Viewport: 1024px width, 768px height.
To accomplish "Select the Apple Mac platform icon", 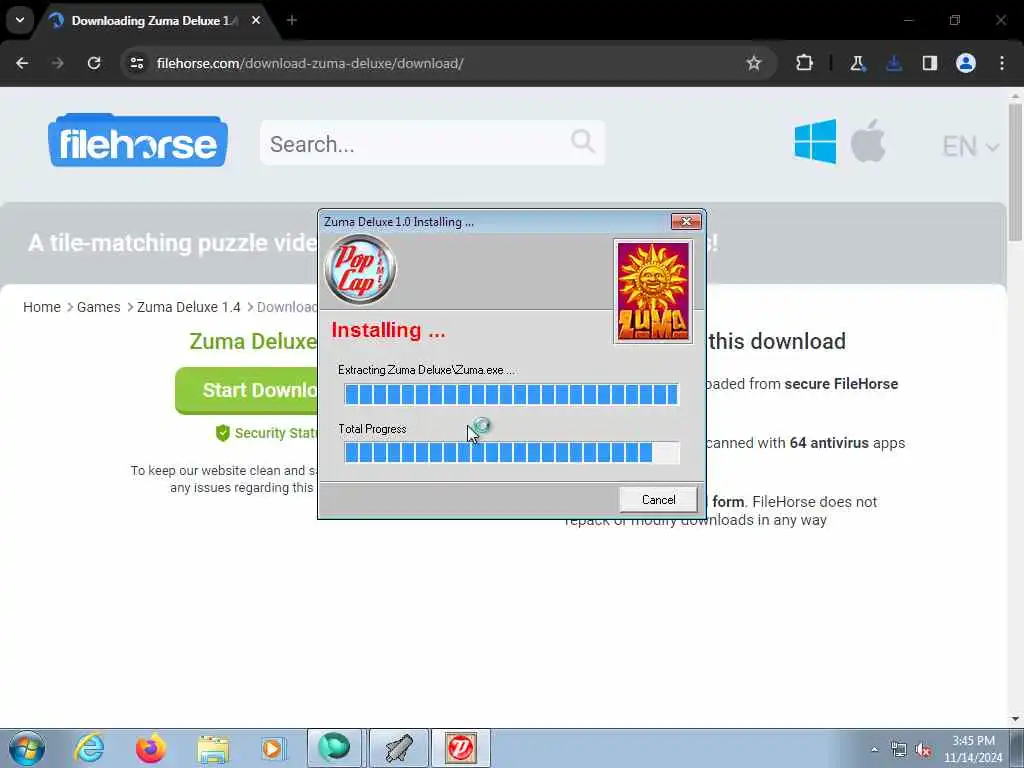I will coord(868,140).
